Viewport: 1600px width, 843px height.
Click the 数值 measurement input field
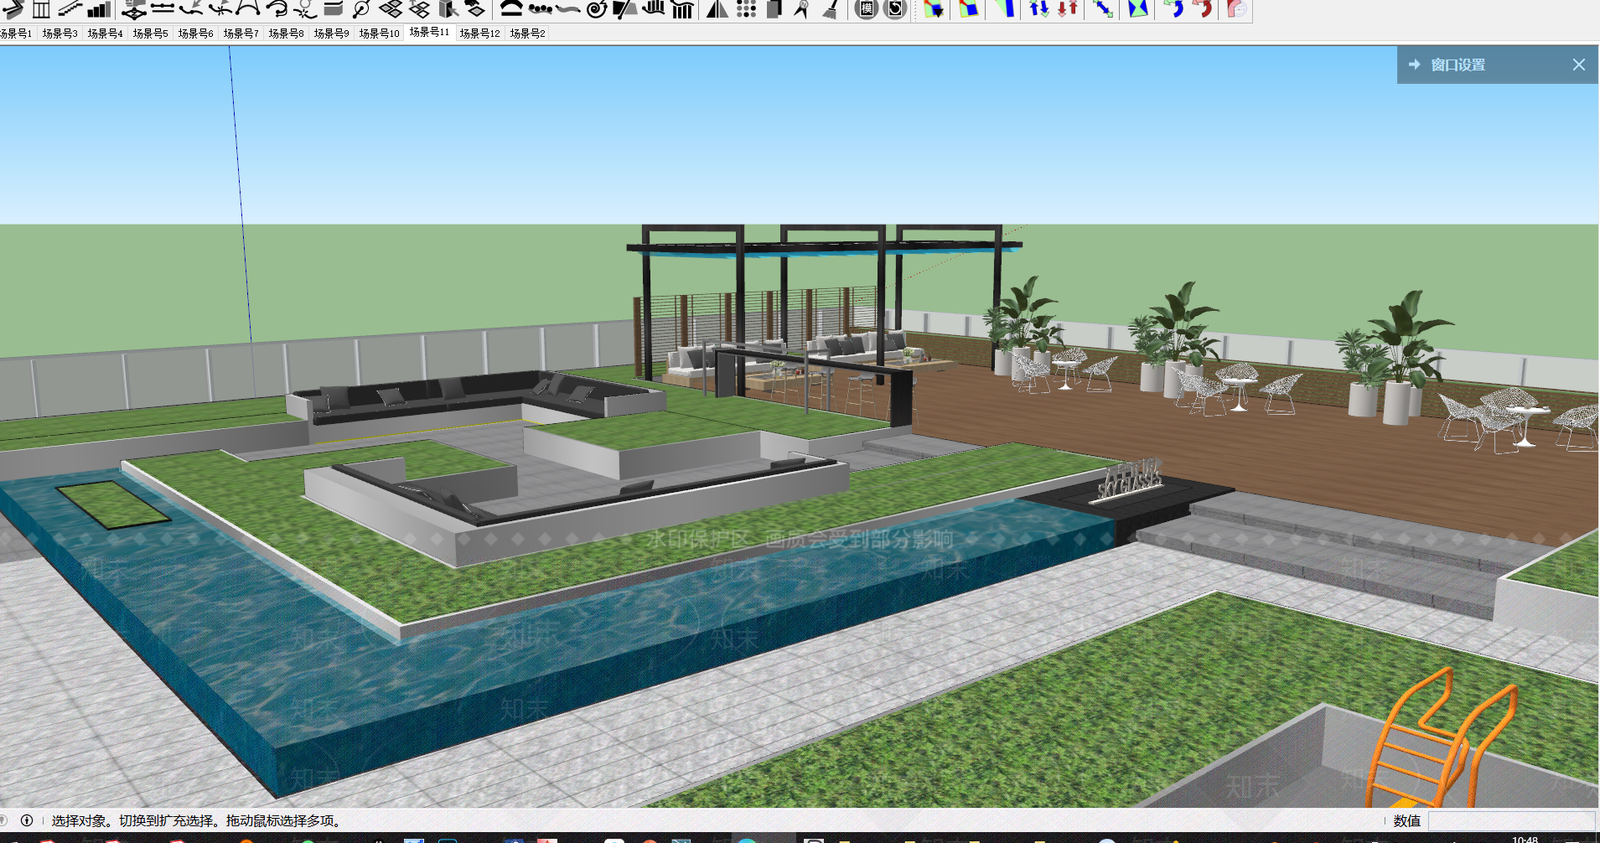coord(1511,820)
